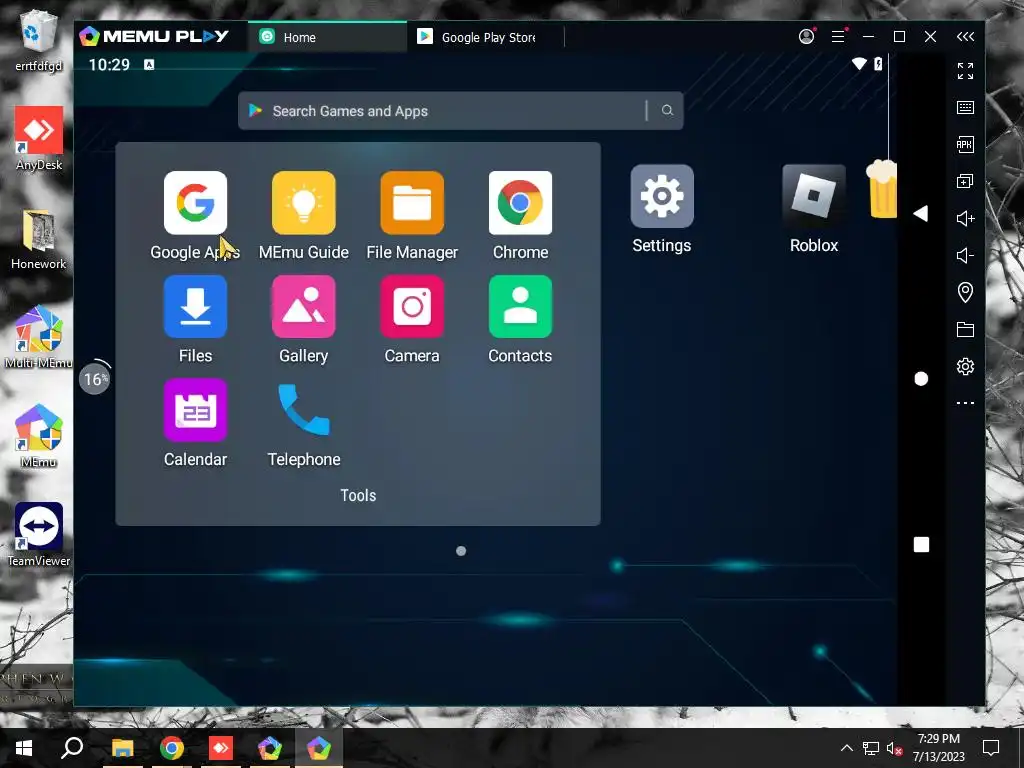This screenshot has width=1024, height=768.
Task: Tap the Android back triangle button
Action: (921, 214)
